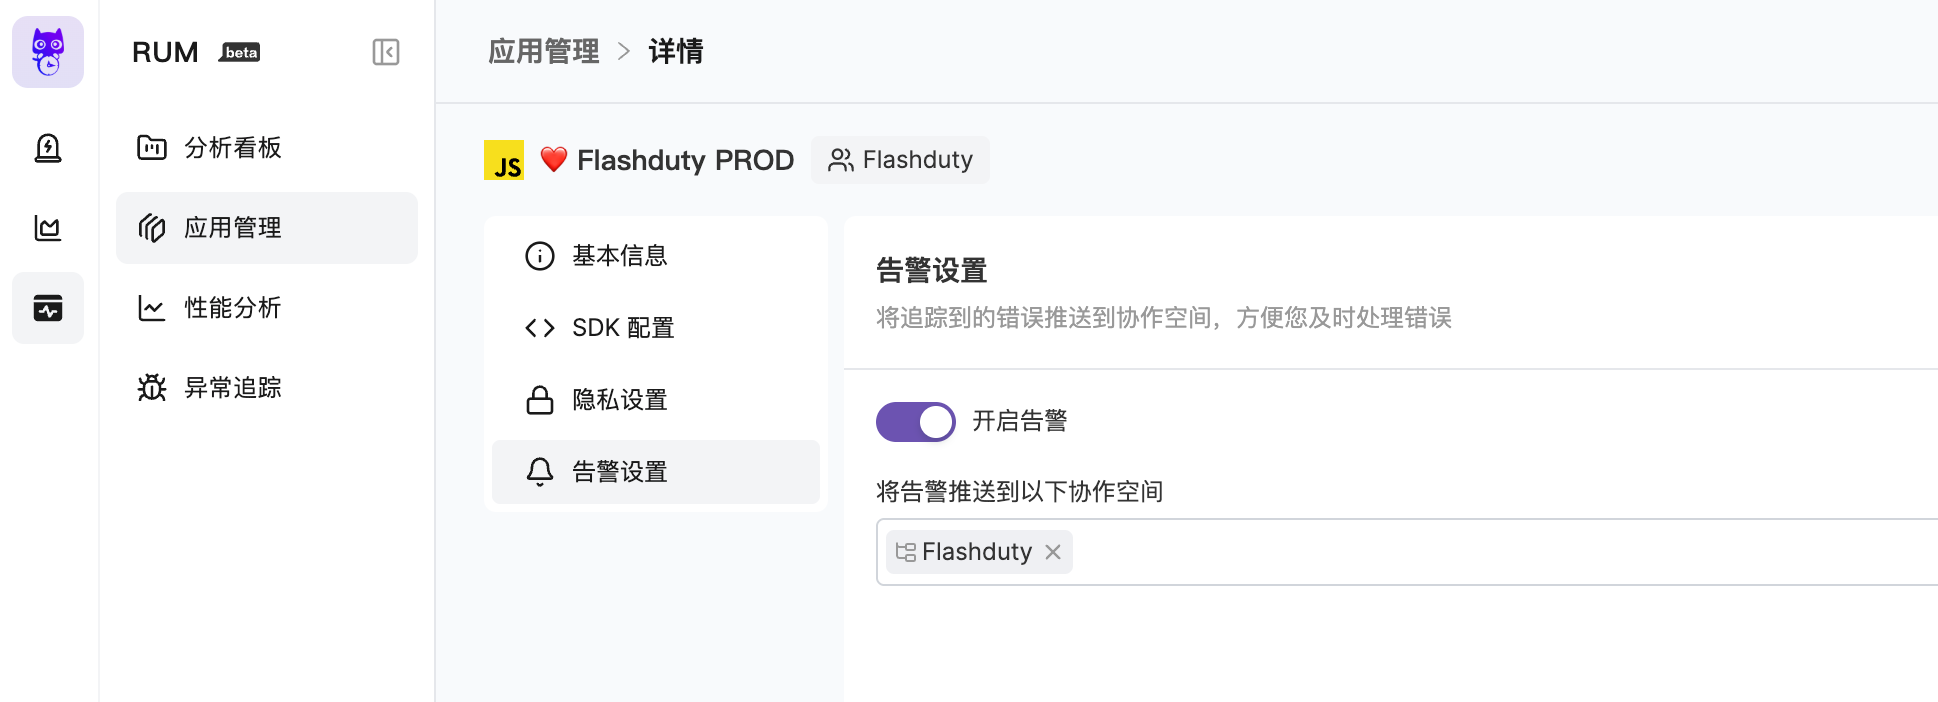Open the 基本信息 tab
1938x702 pixels.
coord(656,256)
